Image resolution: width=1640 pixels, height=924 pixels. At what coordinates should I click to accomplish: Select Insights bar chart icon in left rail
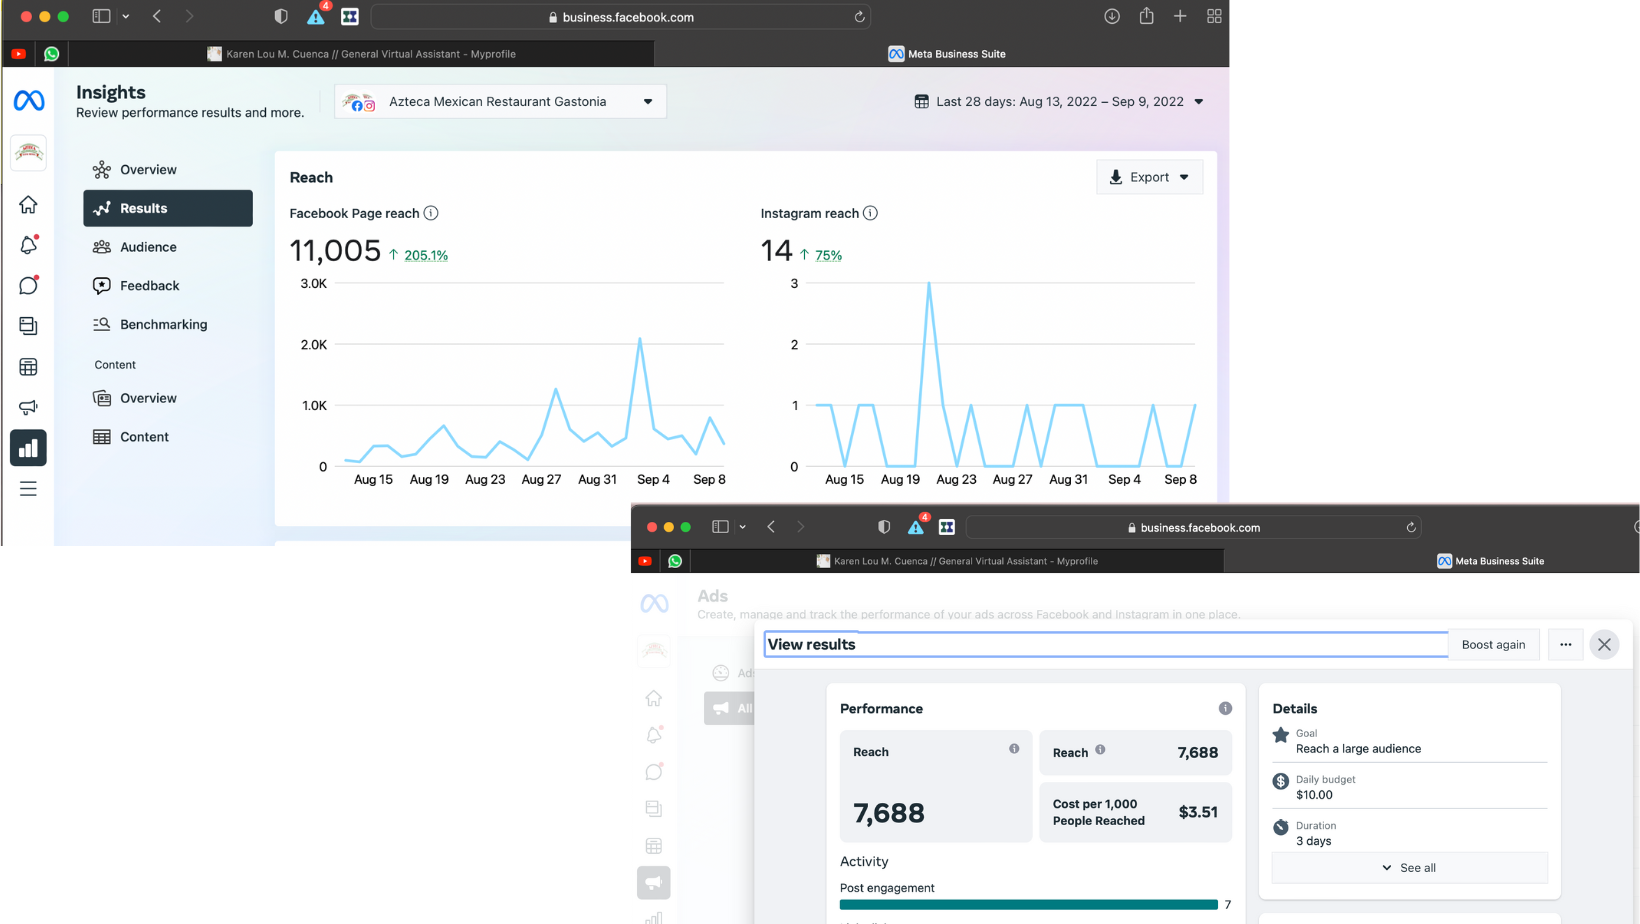pos(28,448)
